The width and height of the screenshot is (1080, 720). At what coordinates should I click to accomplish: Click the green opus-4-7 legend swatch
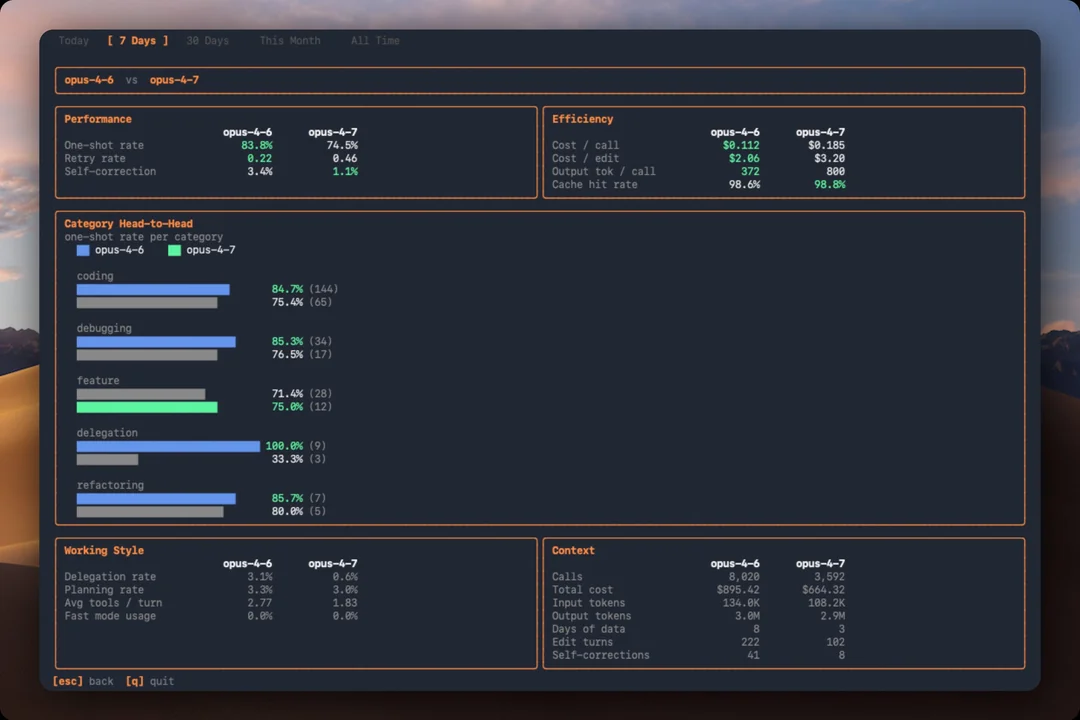tap(175, 250)
